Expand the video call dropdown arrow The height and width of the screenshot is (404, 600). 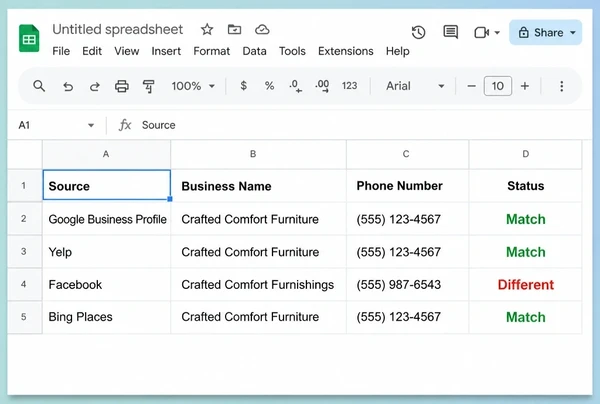(497, 33)
